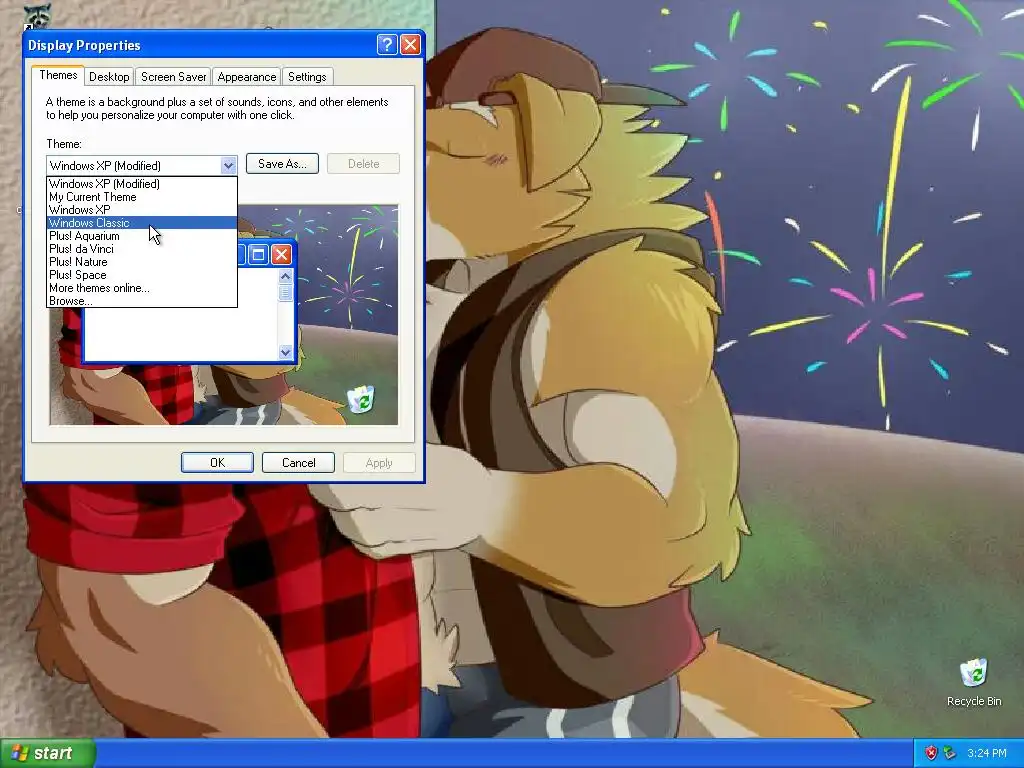
Task: Click the sample window's red close icon in preview
Action: [281, 254]
